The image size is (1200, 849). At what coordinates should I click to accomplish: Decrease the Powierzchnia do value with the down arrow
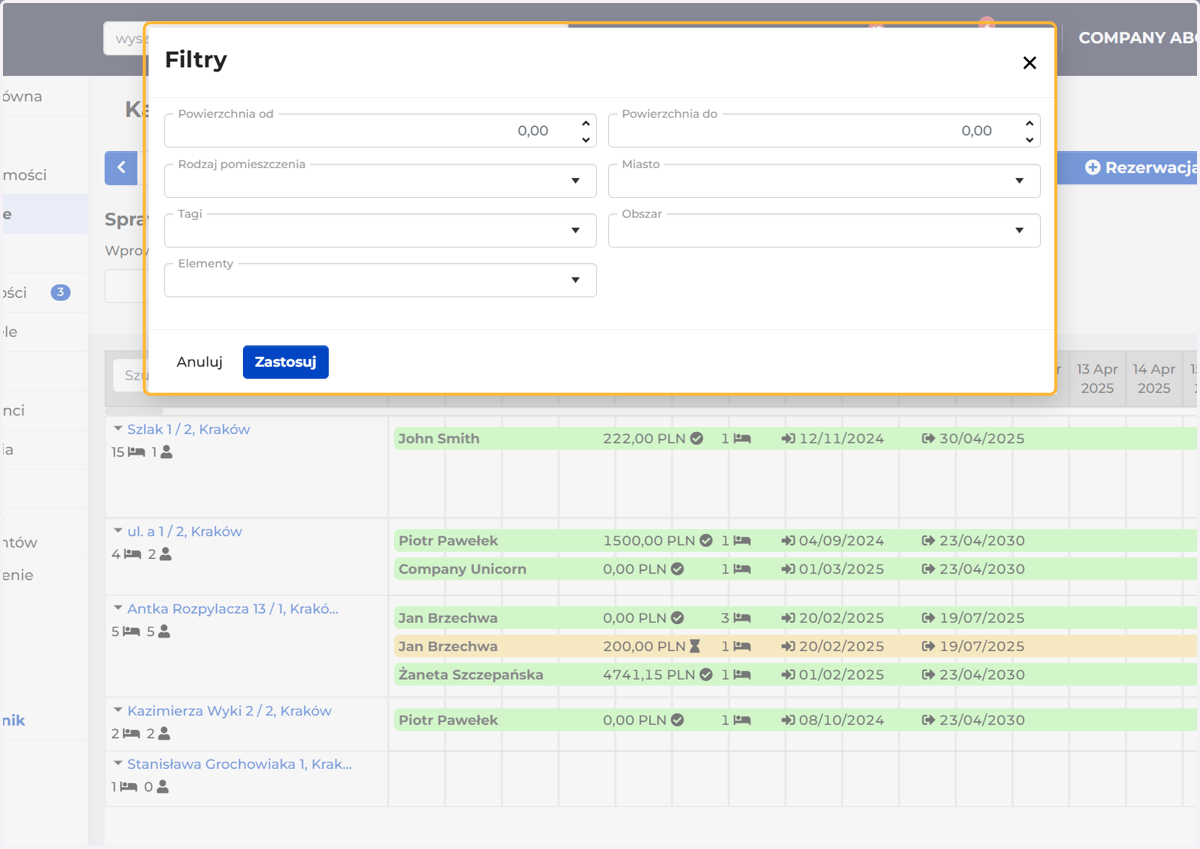pyautogui.click(x=1029, y=139)
